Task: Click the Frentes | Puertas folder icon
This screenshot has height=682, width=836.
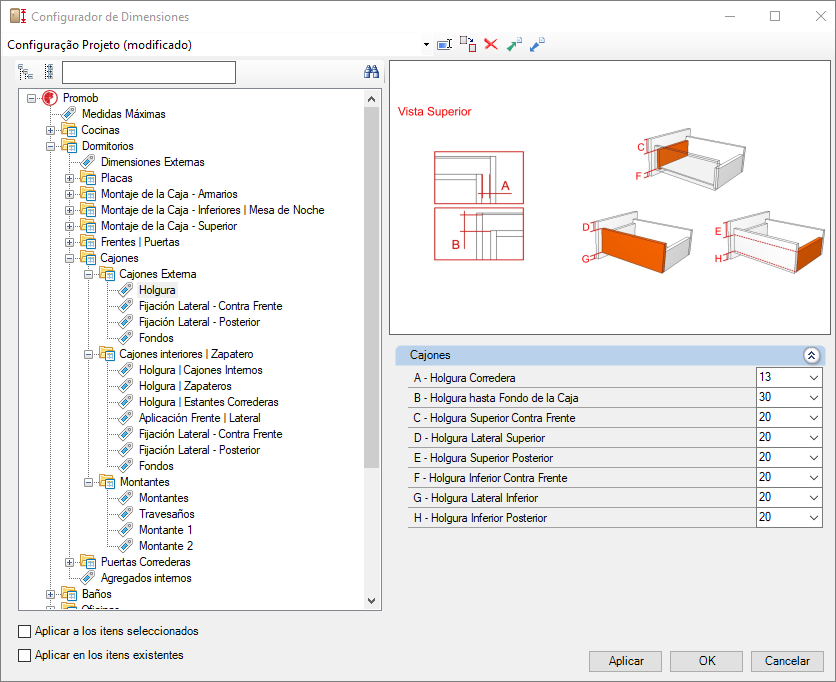Action: coord(88,242)
